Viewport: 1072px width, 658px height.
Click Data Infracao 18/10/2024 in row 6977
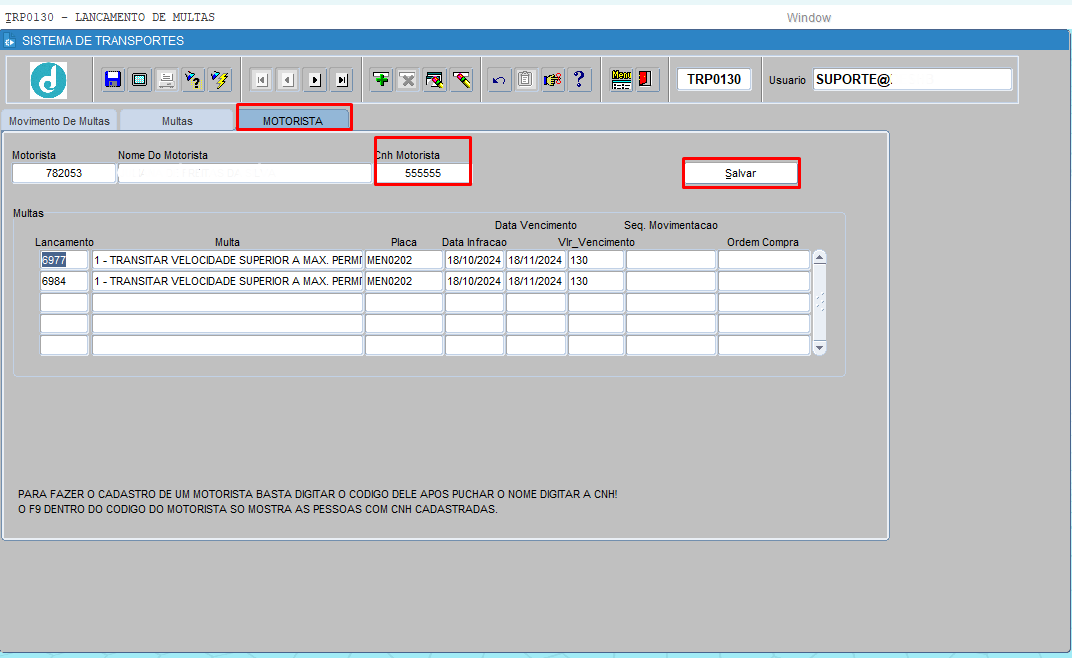click(x=474, y=260)
